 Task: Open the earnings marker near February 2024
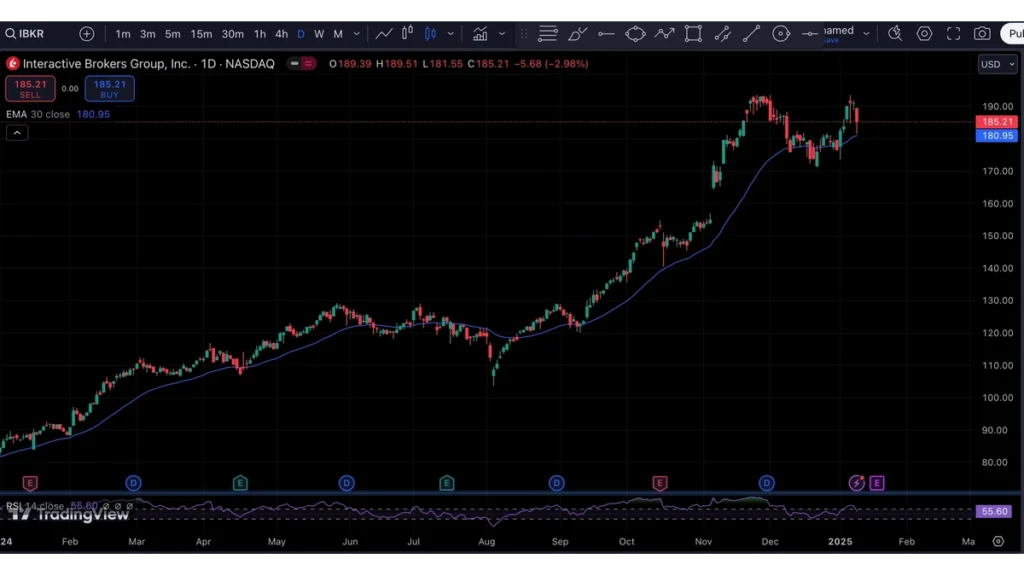point(30,483)
